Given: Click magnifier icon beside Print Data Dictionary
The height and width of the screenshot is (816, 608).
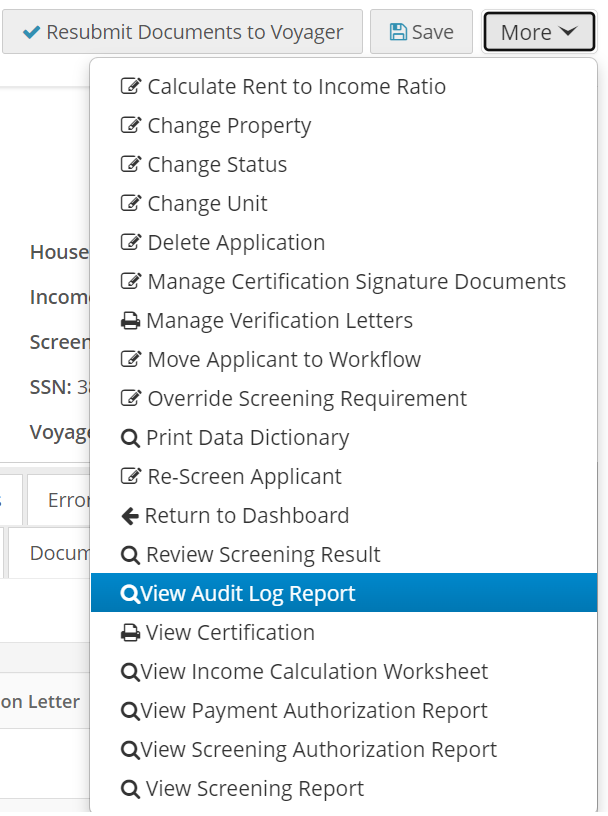Looking at the screenshot, I should (x=130, y=438).
